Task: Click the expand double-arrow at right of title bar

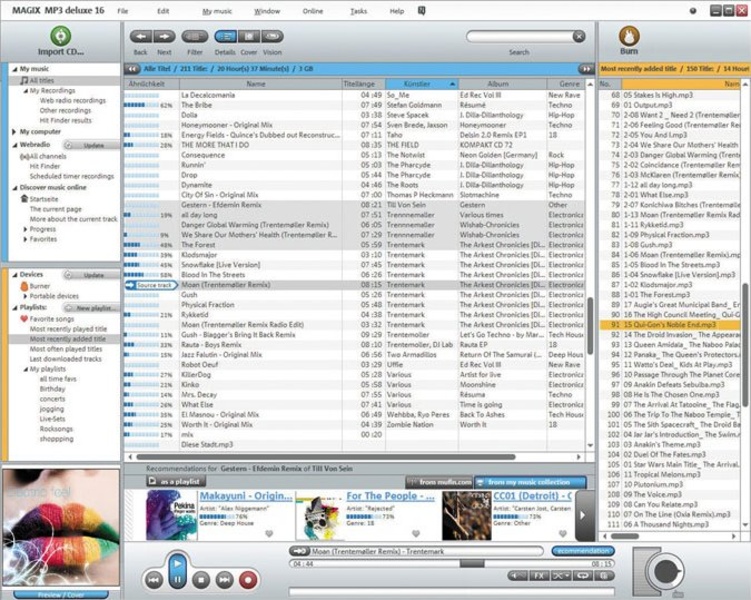Action: pyautogui.click(x=586, y=69)
